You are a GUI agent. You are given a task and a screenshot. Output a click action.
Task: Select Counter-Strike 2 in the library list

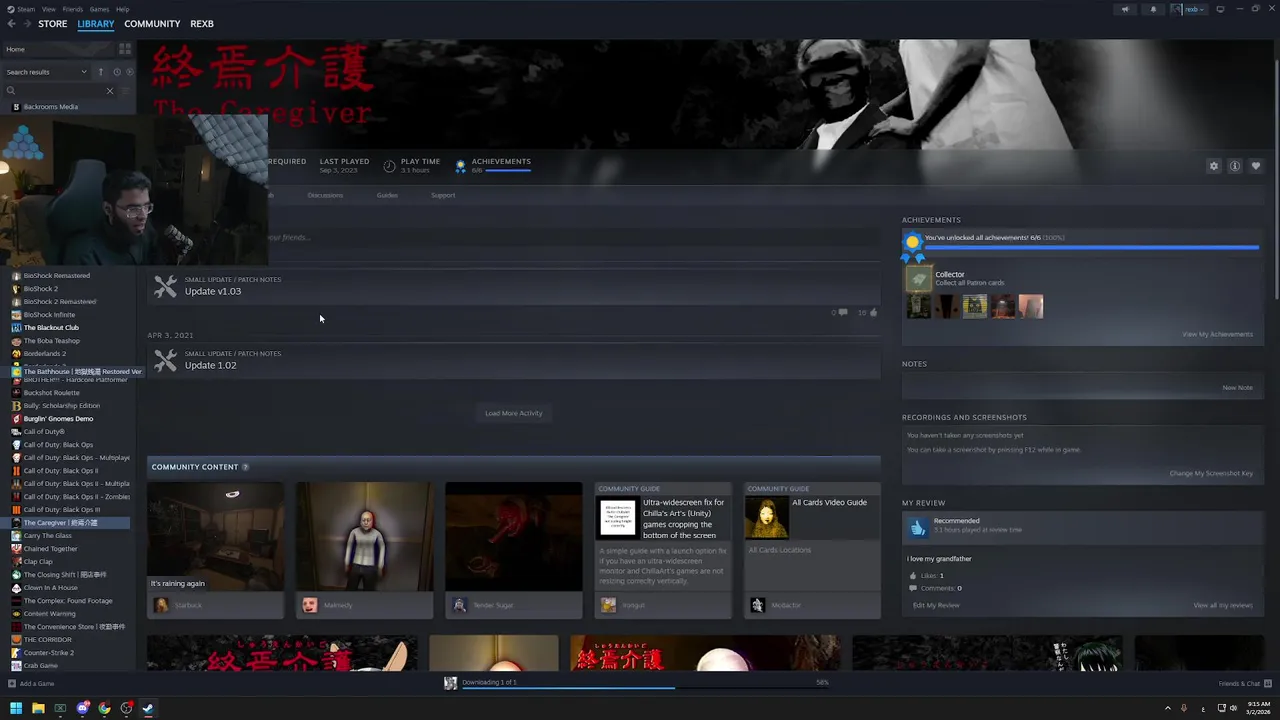pyautogui.click(x=48, y=653)
